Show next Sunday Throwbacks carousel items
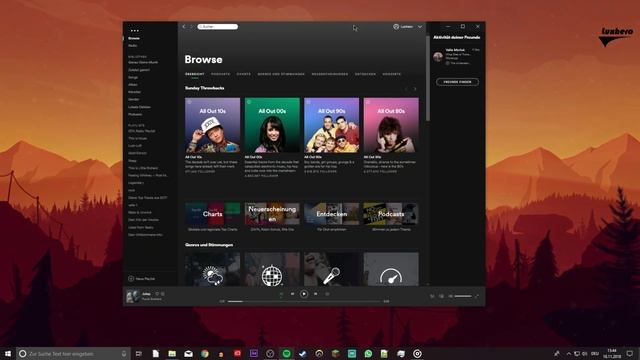 point(415,89)
